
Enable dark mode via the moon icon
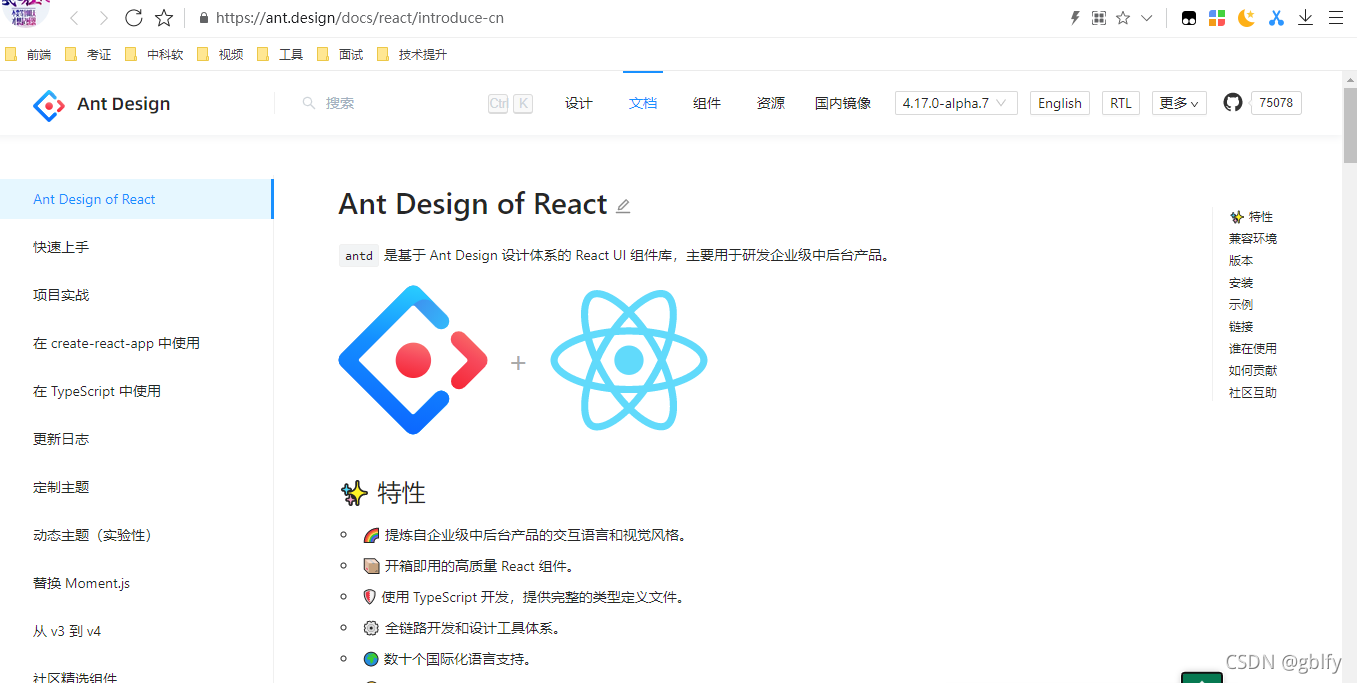(x=1246, y=17)
